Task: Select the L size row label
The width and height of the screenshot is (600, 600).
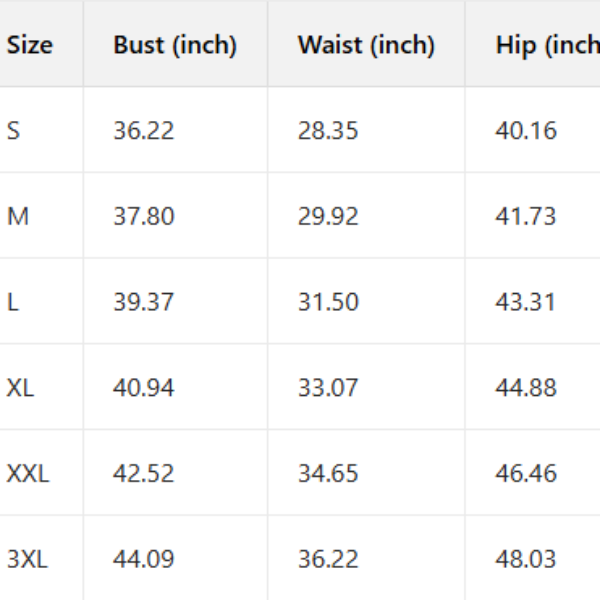Action: tap(13, 302)
